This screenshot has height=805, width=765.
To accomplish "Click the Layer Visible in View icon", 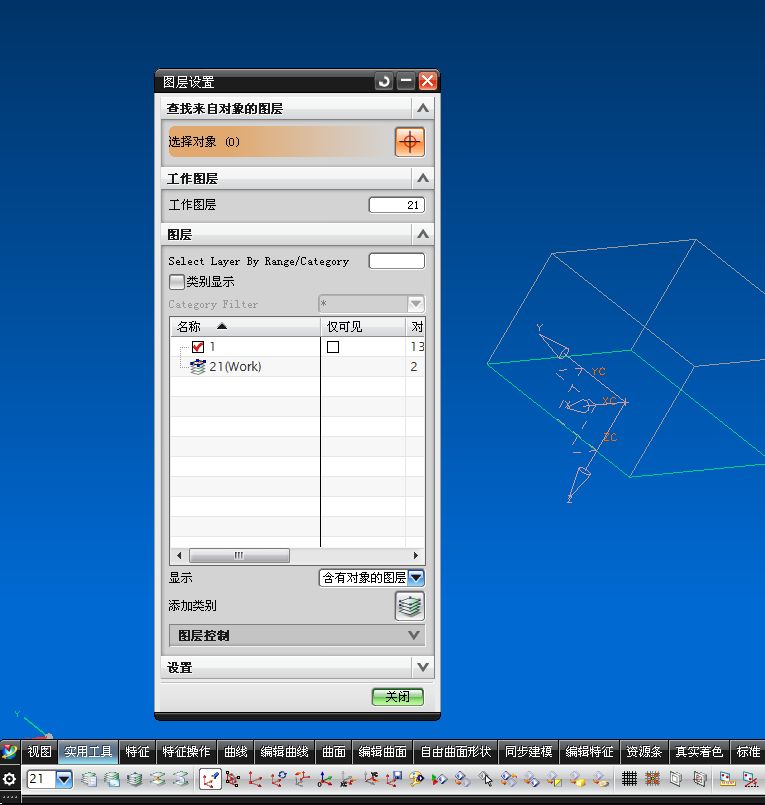I will coord(111,779).
